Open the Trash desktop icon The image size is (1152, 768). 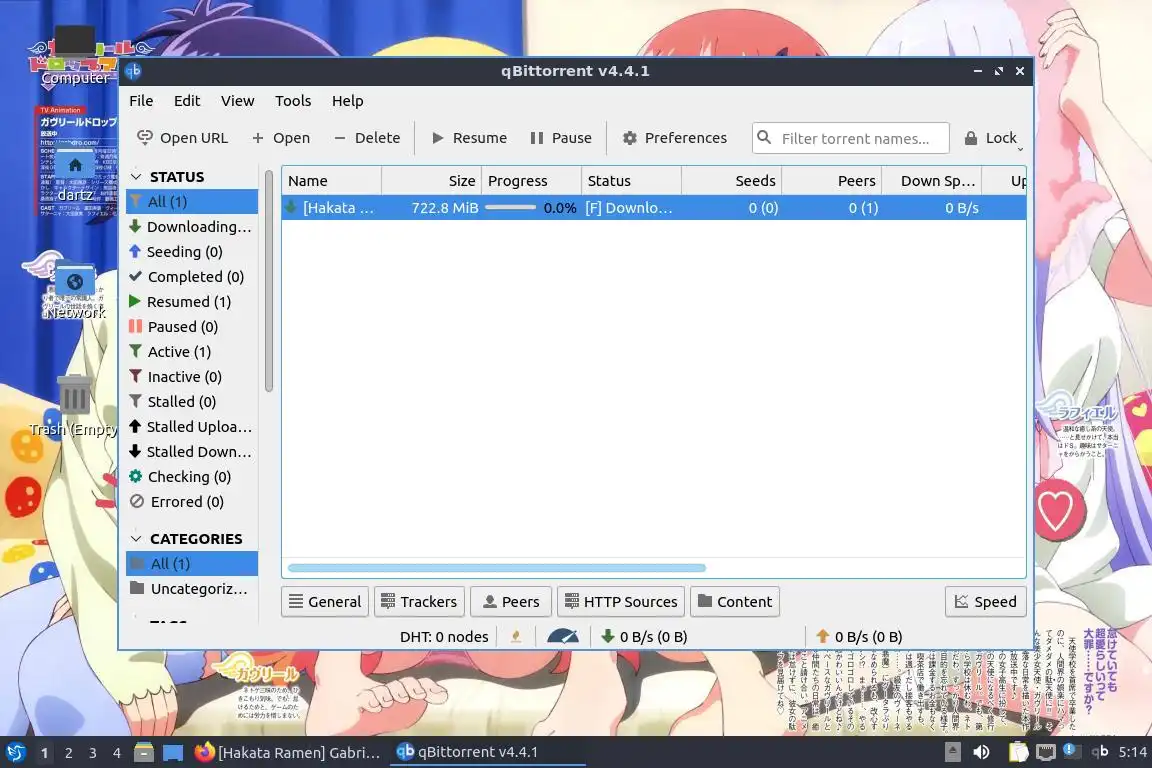point(73,406)
